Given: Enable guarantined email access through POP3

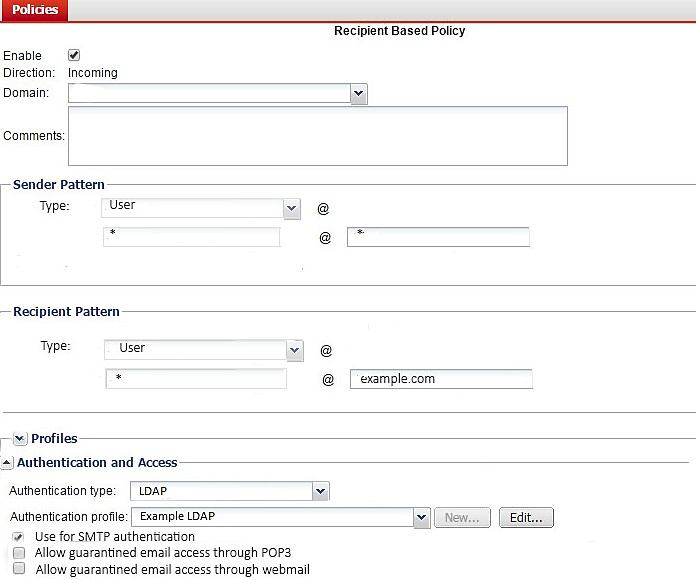Looking at the screenshot, I should click(x=19, y=553).
